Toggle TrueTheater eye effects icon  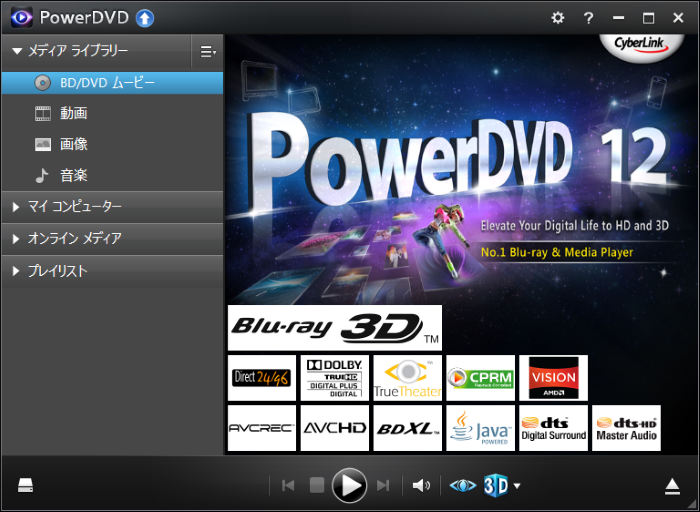(x=462, y=486)
